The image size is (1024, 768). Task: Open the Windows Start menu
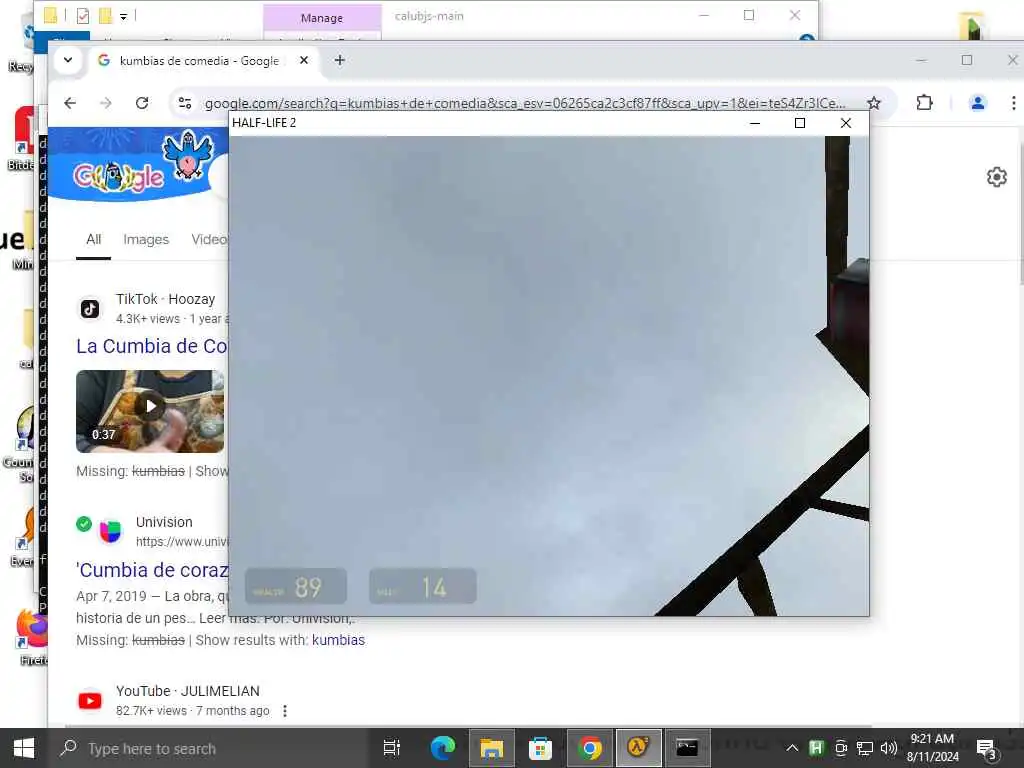[24, 748]
